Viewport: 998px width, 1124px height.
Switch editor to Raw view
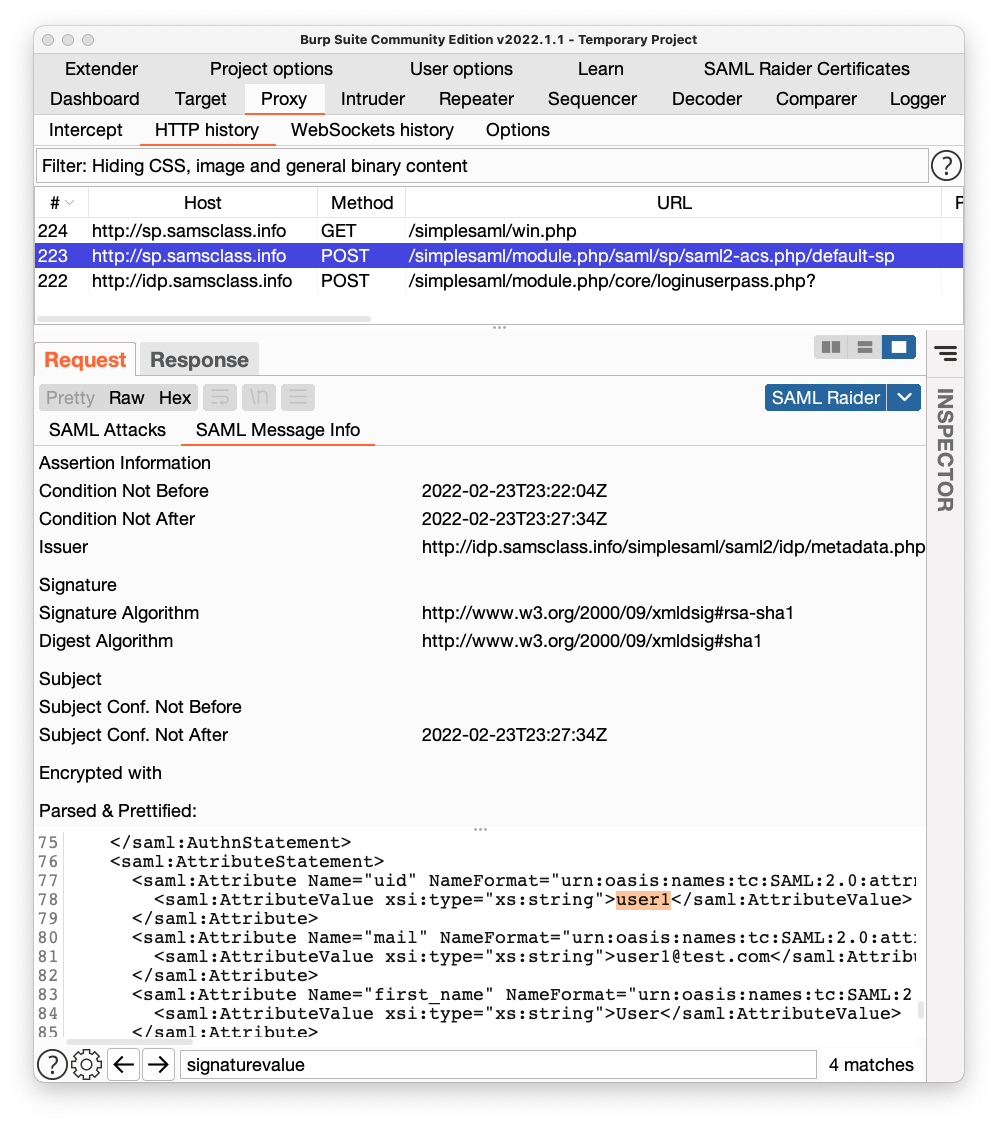point(127,397)
